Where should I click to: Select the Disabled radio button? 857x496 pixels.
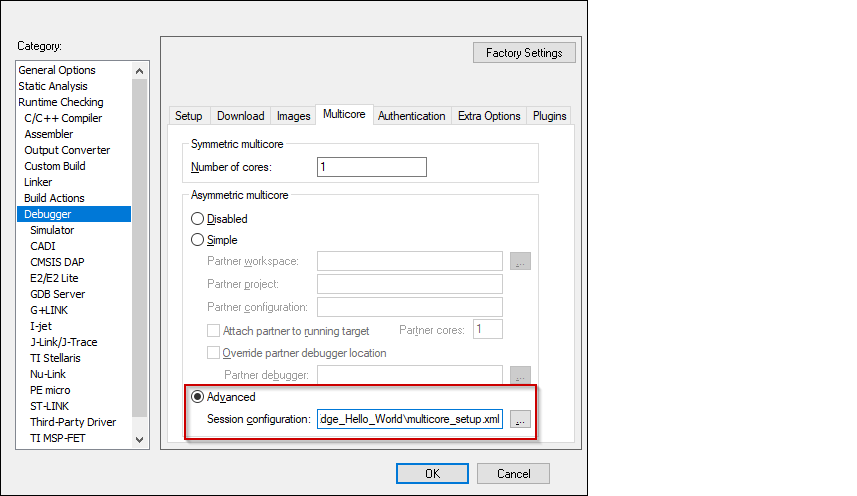coord(198,219)
